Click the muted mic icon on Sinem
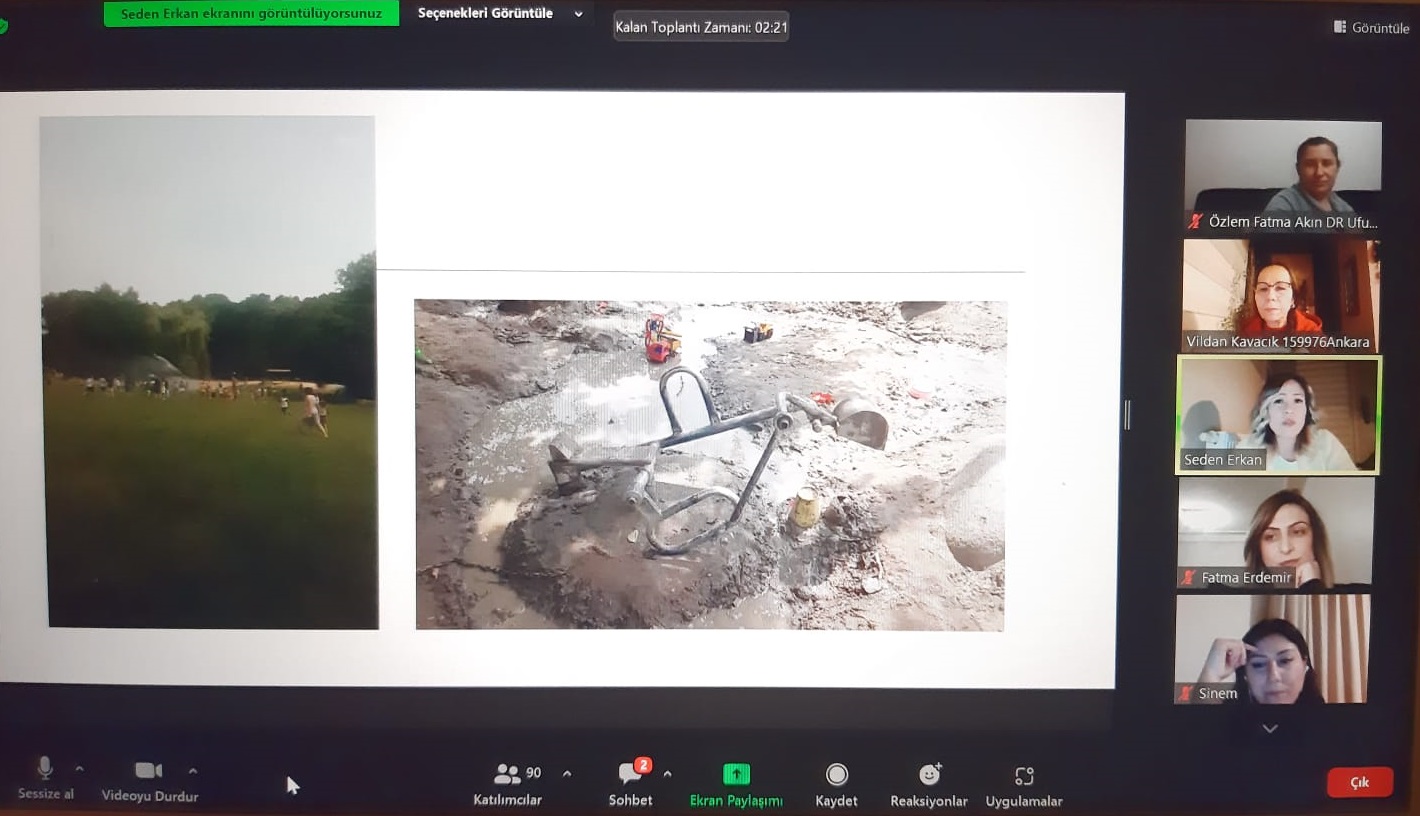This screenshot has width=1420, height=816. 1186,693
